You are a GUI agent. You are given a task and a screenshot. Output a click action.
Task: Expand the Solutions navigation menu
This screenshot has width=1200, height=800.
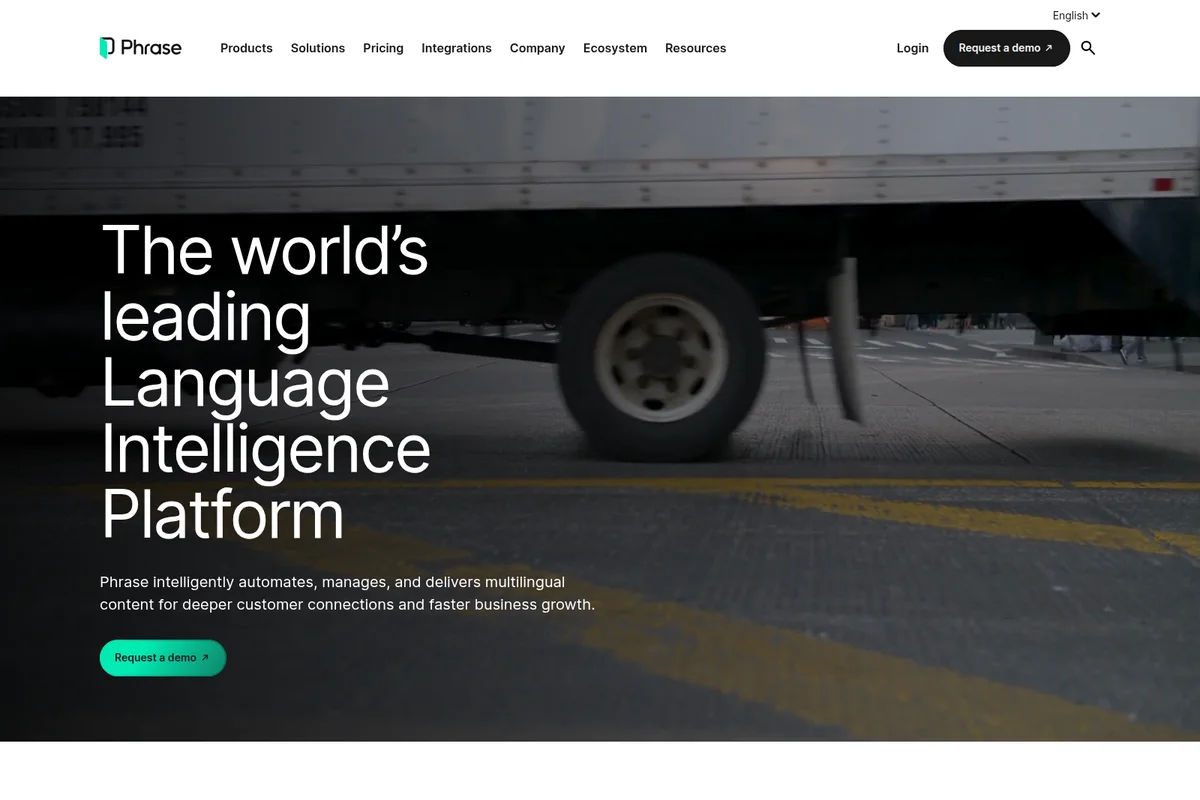coord(317,48)
